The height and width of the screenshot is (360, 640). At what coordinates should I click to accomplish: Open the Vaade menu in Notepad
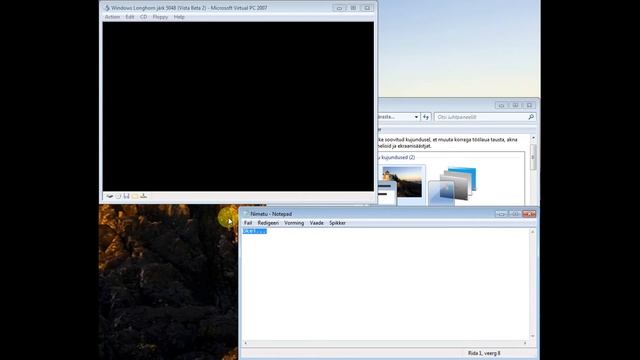316,223
